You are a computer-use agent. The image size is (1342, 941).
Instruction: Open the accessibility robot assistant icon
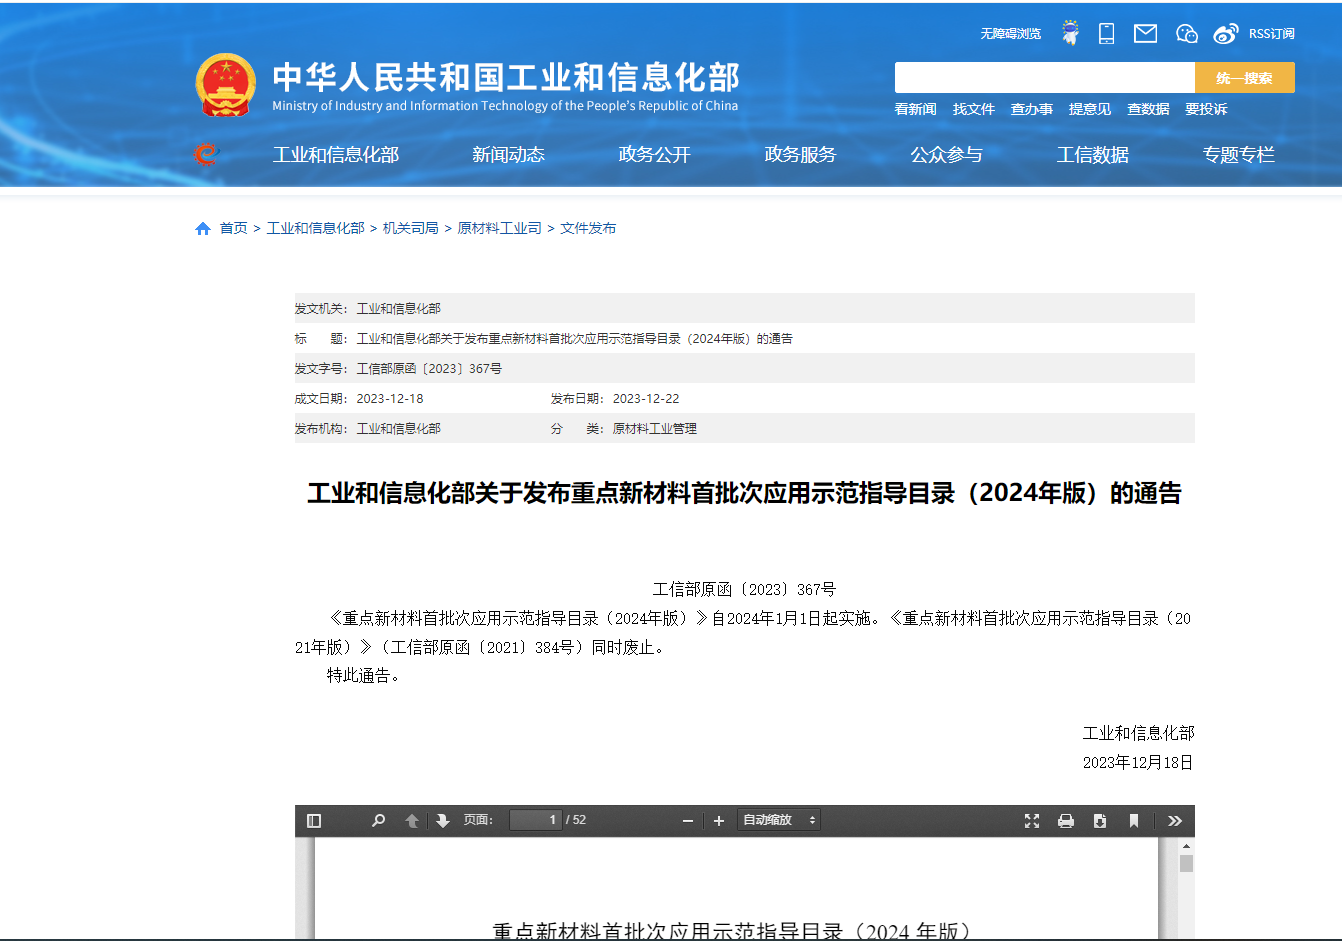[x=1071, y=33]
